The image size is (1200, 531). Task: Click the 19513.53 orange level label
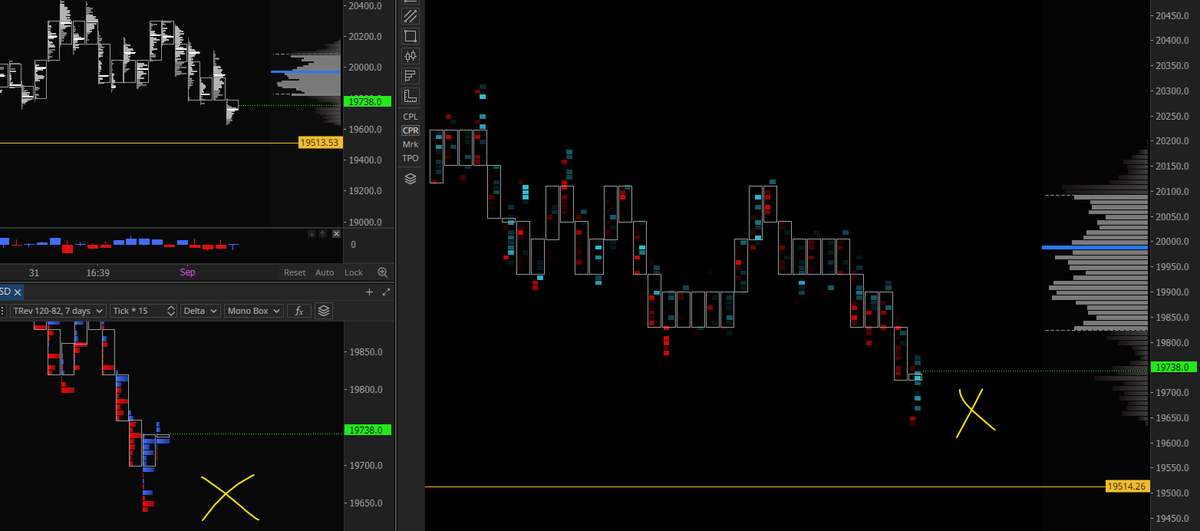[320, 143]
